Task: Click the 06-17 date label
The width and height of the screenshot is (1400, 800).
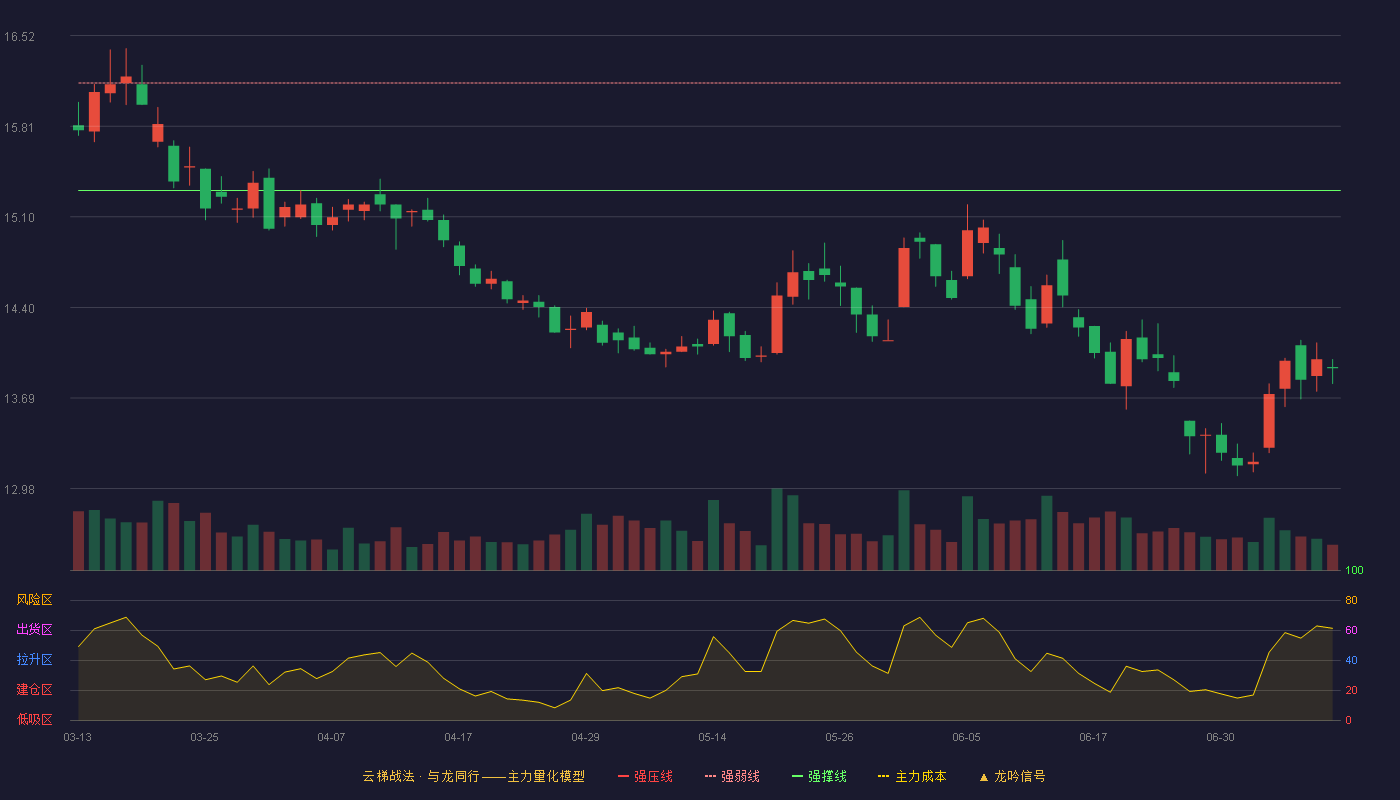Action: [x=1093, y=737]
